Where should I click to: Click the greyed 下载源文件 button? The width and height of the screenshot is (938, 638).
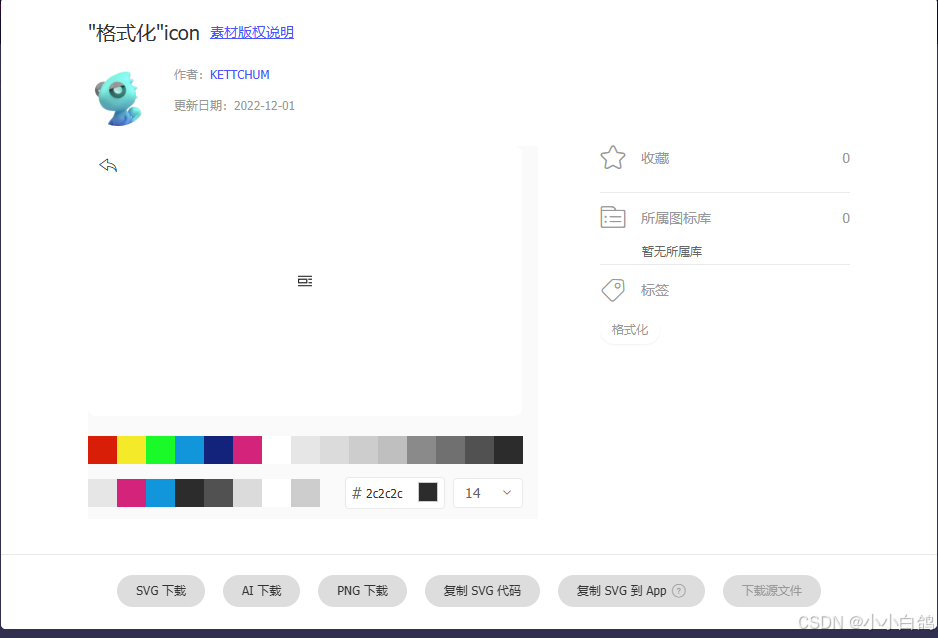[772, 591]
